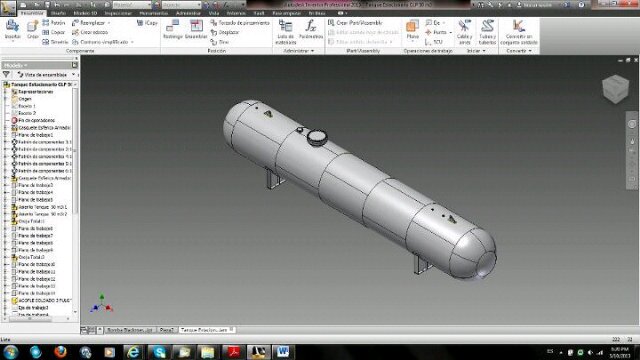Click the navigation wheel on navigation bar

click(x=632, y=124)
